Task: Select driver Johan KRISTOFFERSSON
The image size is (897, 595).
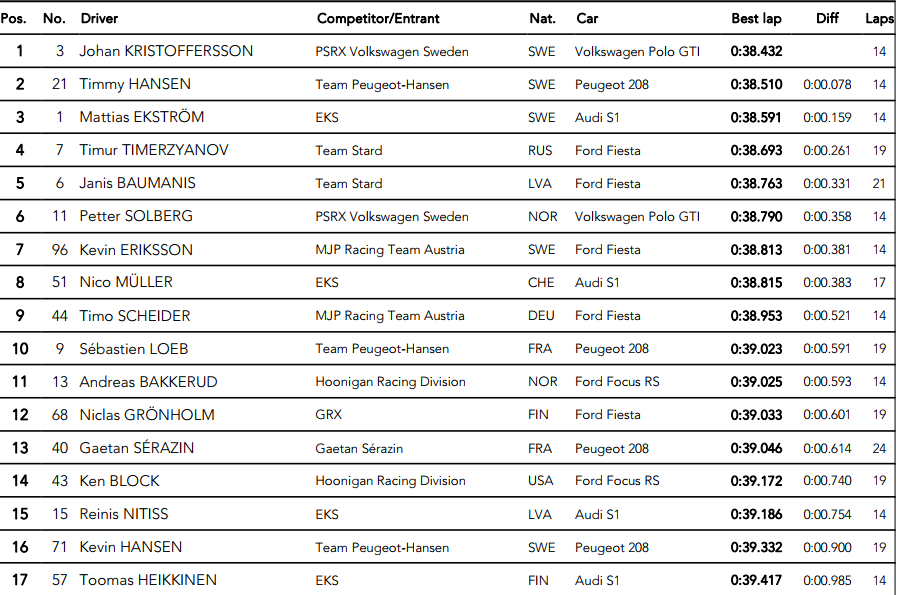Action: pos(166,51)
